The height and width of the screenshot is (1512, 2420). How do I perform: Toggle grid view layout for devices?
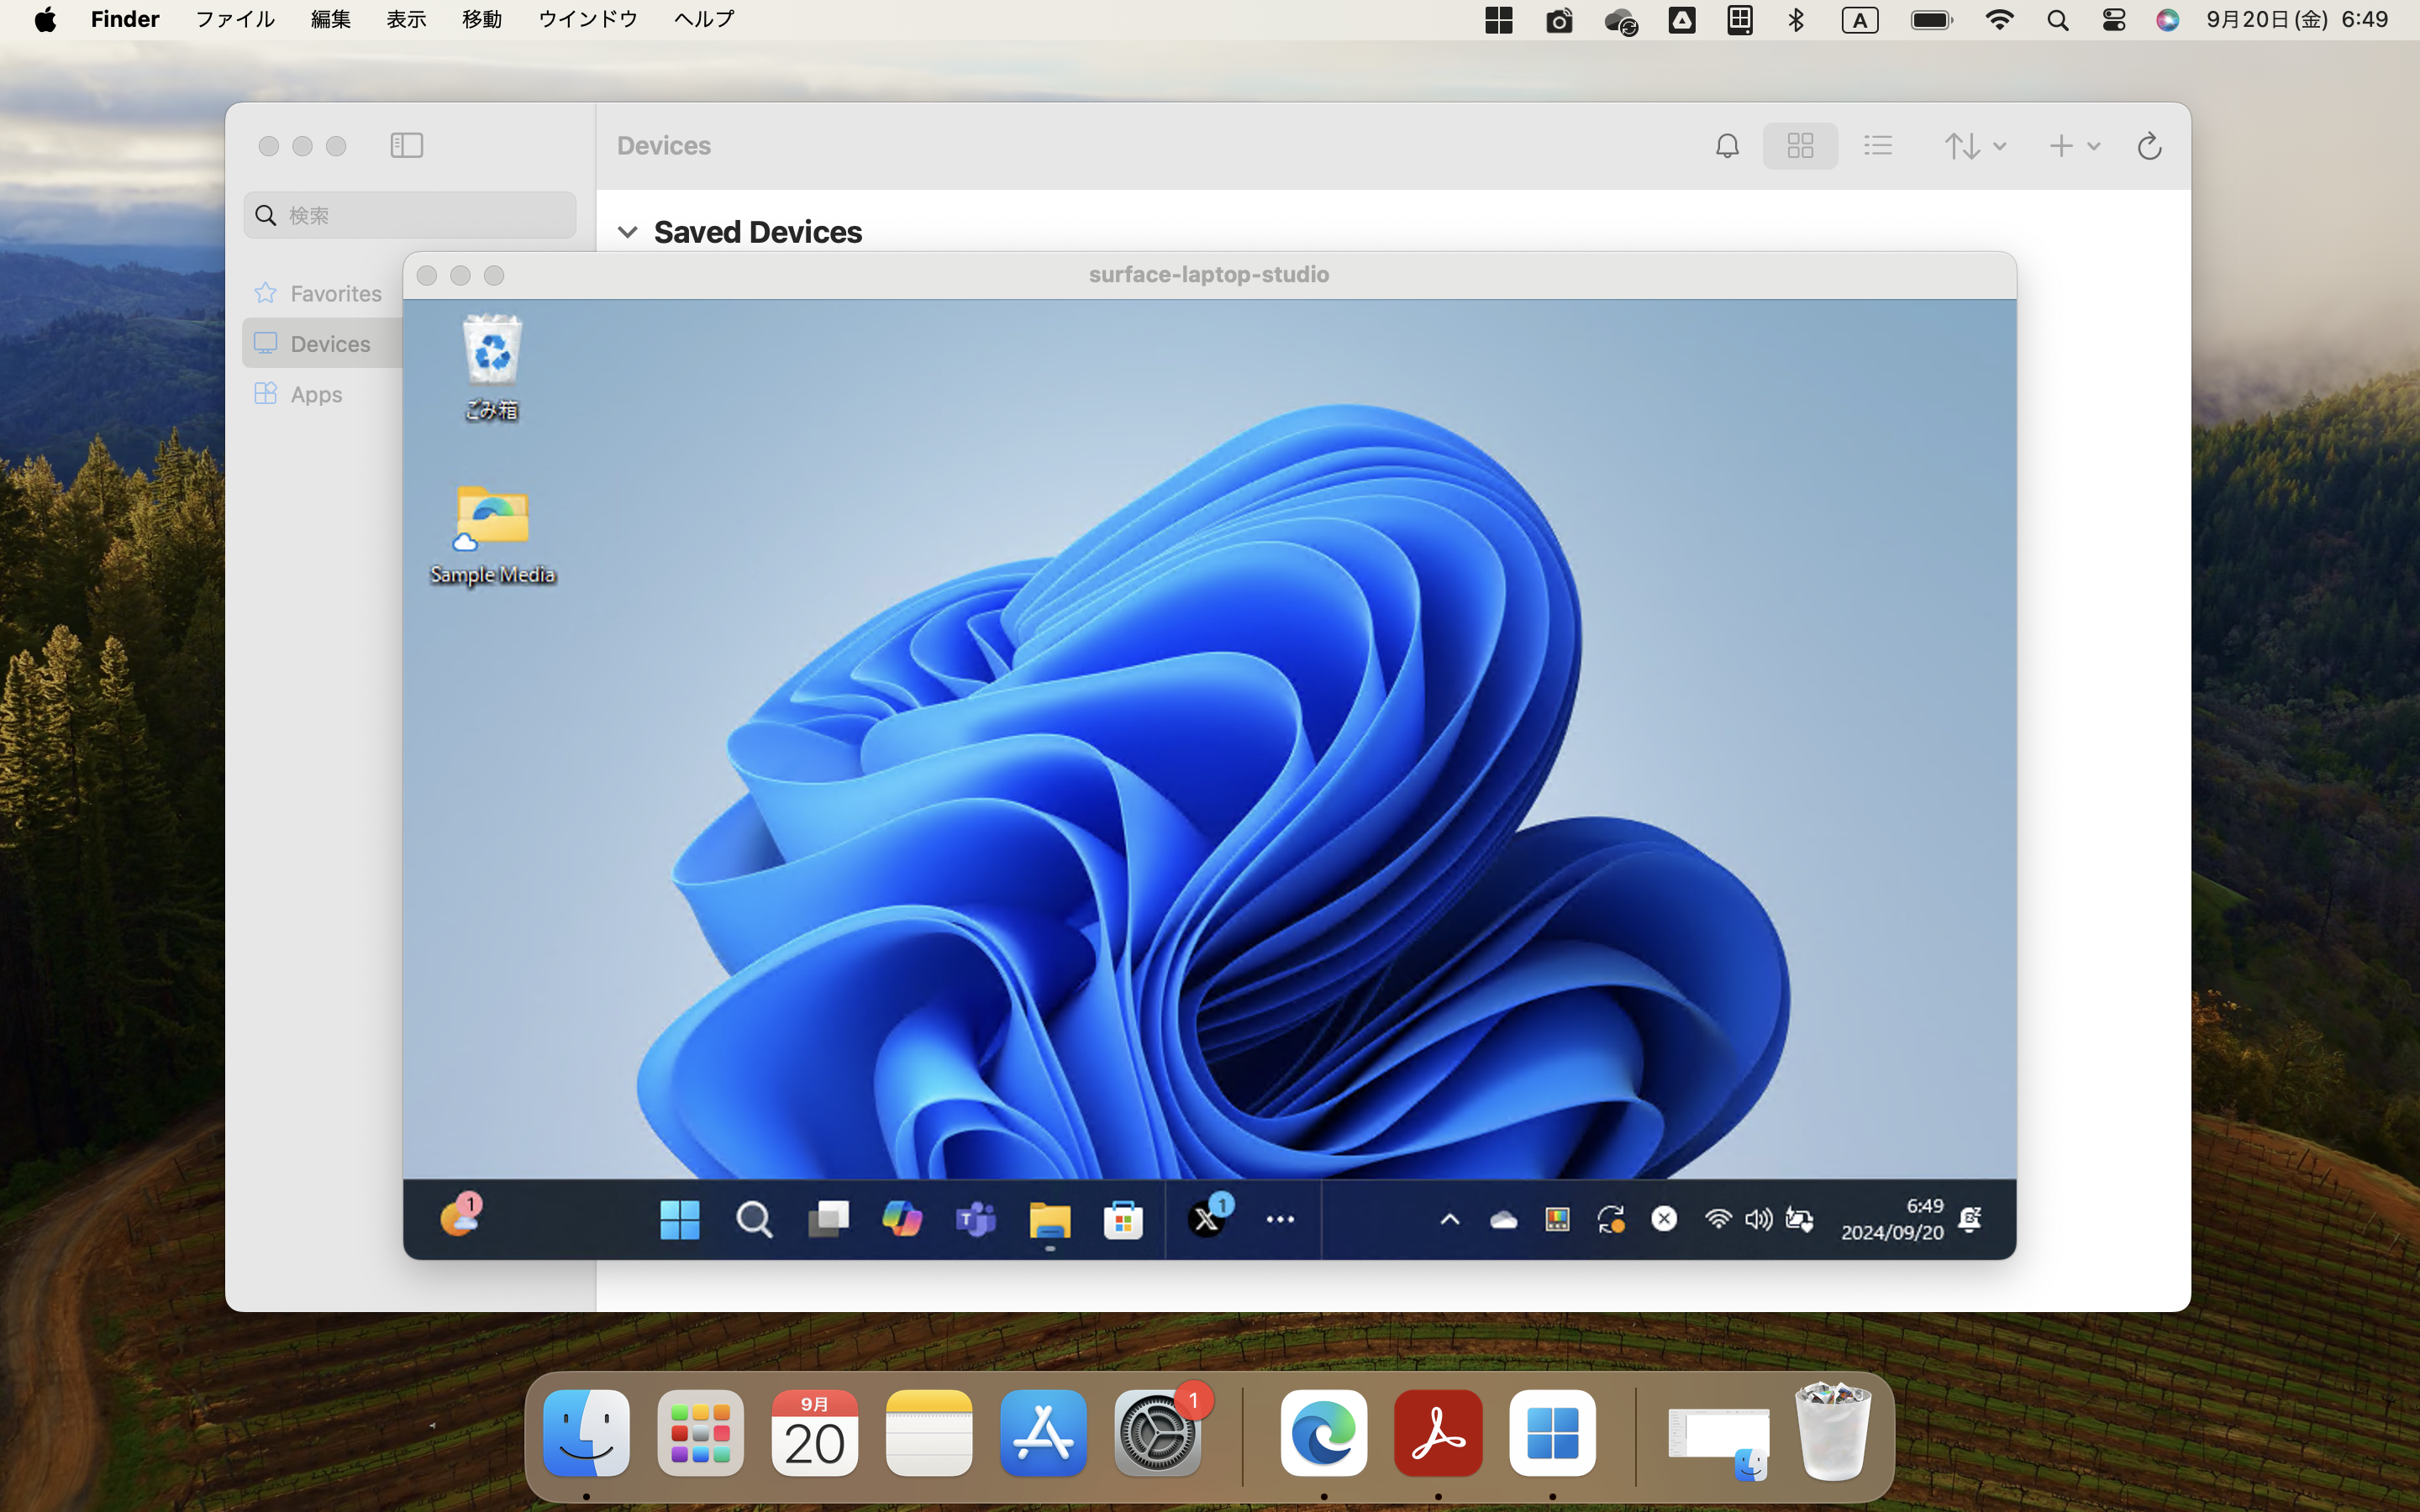(x=1800, y=146)
